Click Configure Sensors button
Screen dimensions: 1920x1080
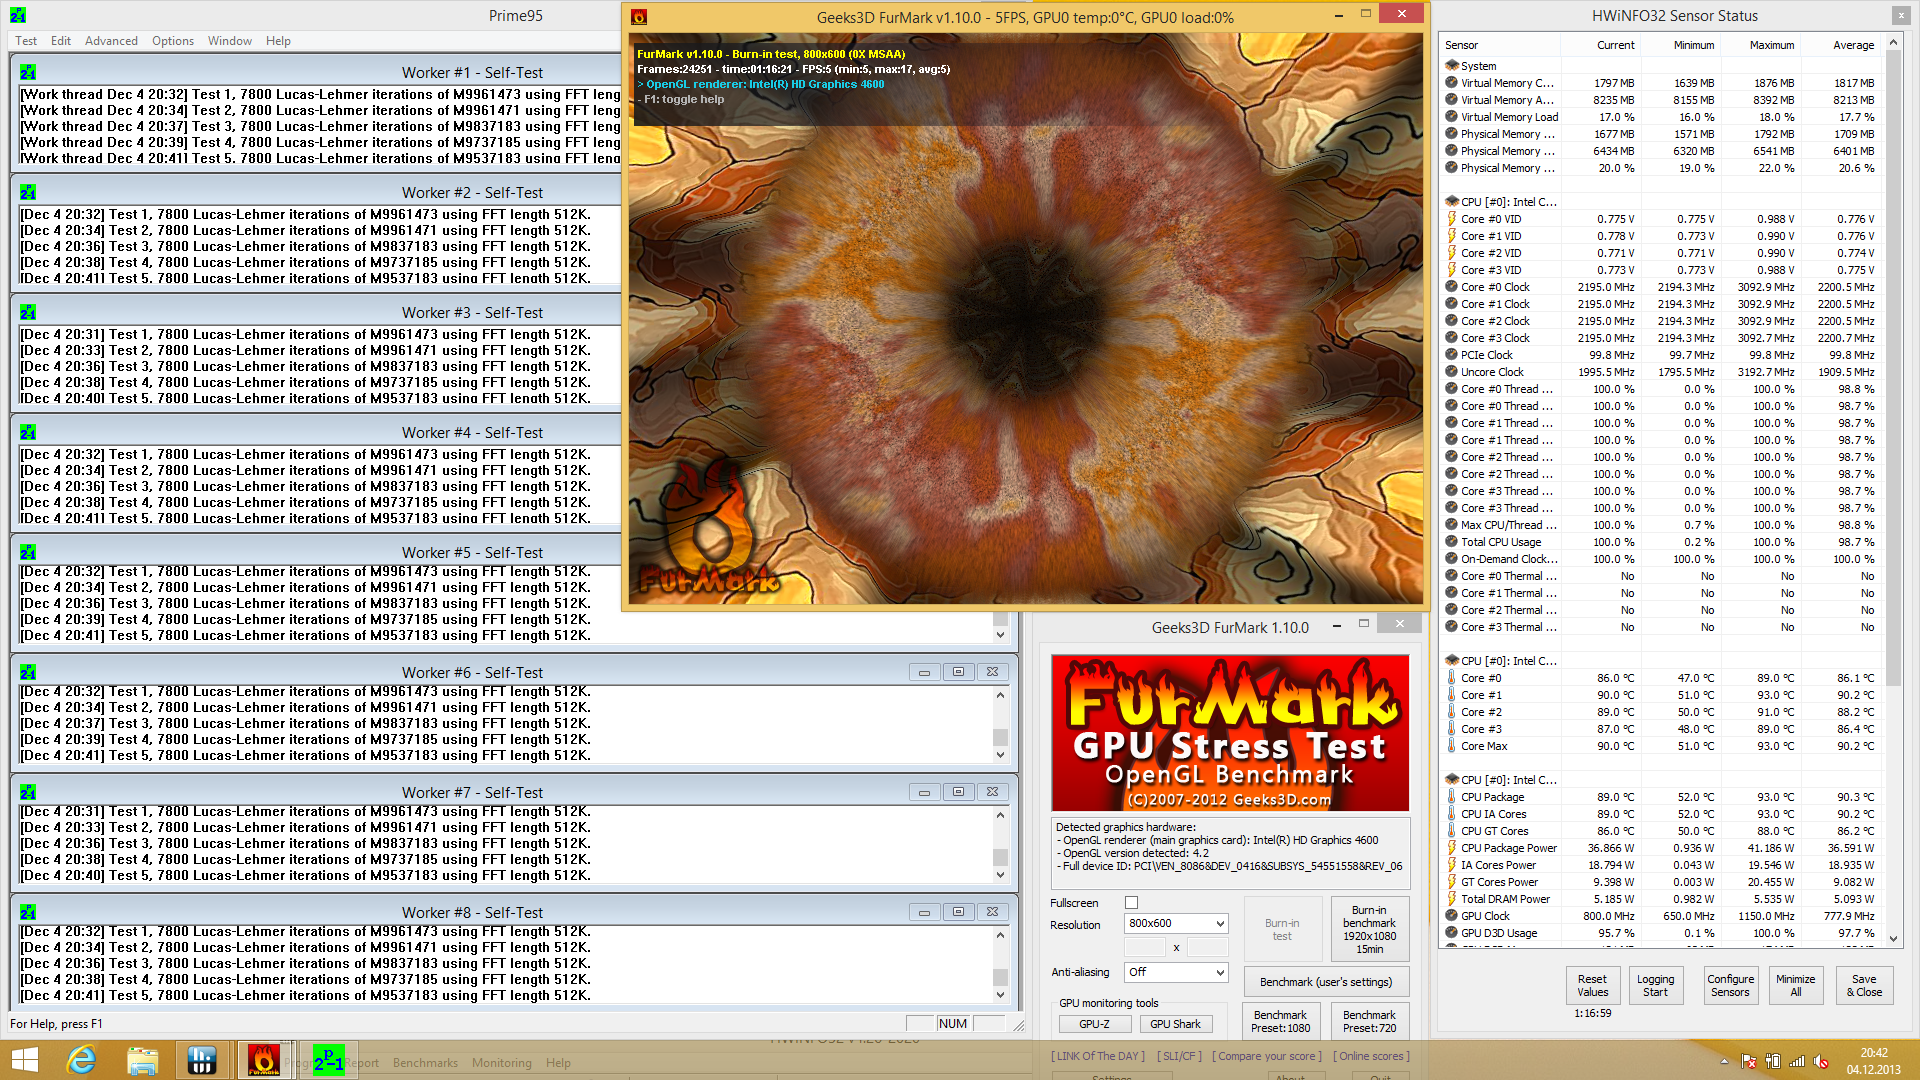[1730, 986]
